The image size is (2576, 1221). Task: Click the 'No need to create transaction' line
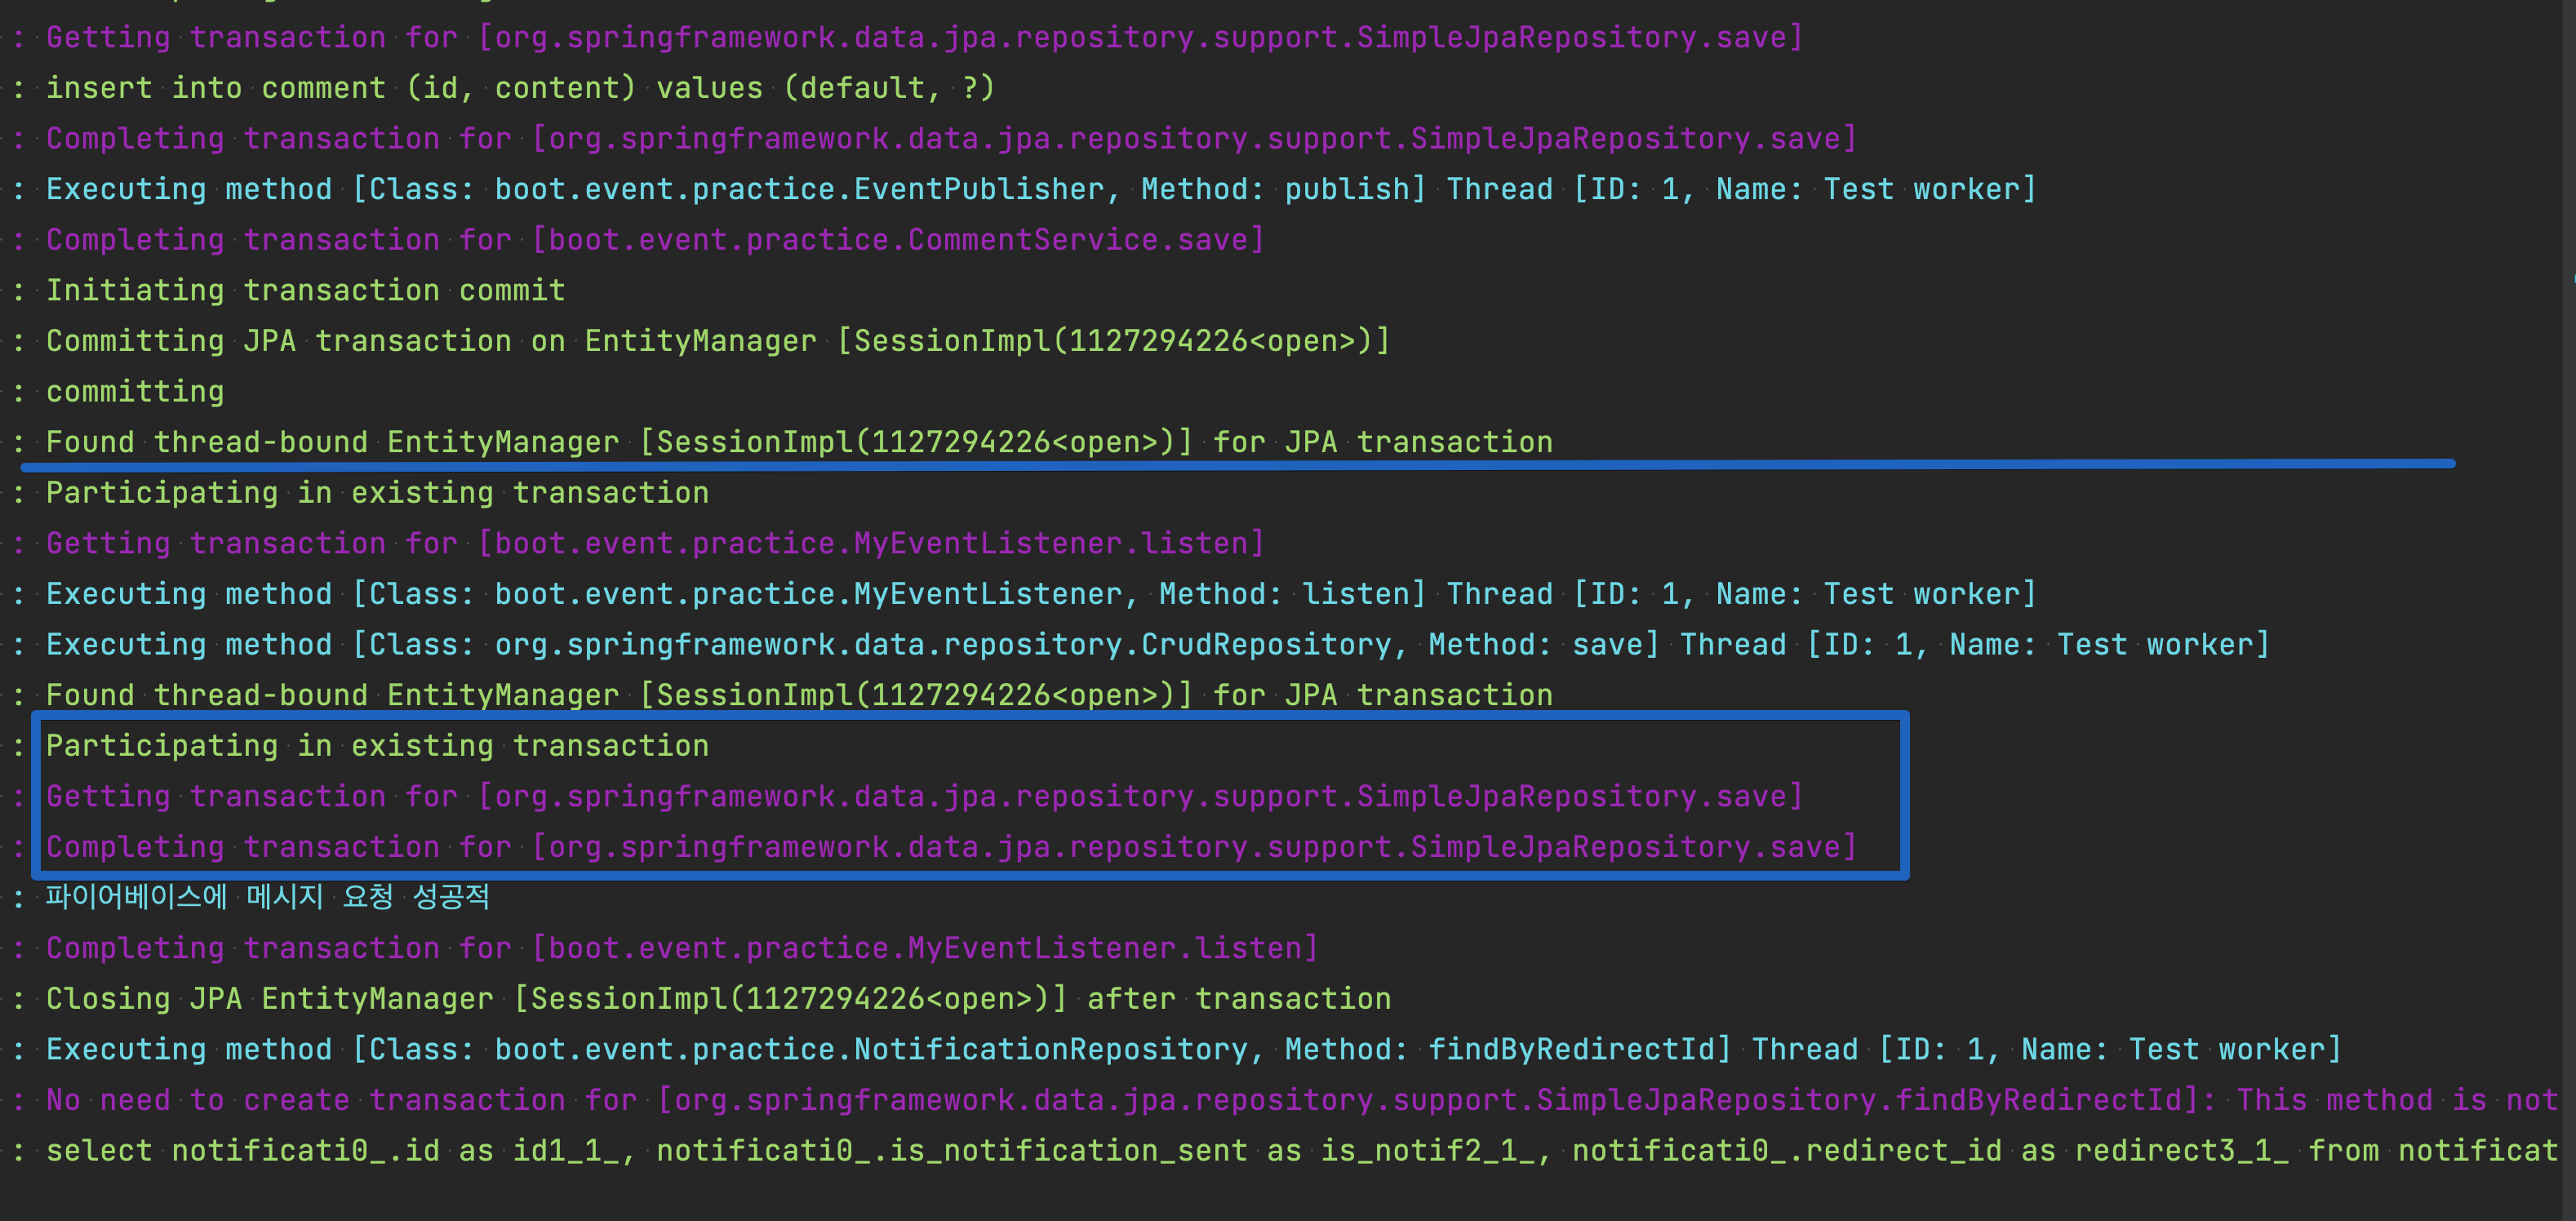1300,1100
